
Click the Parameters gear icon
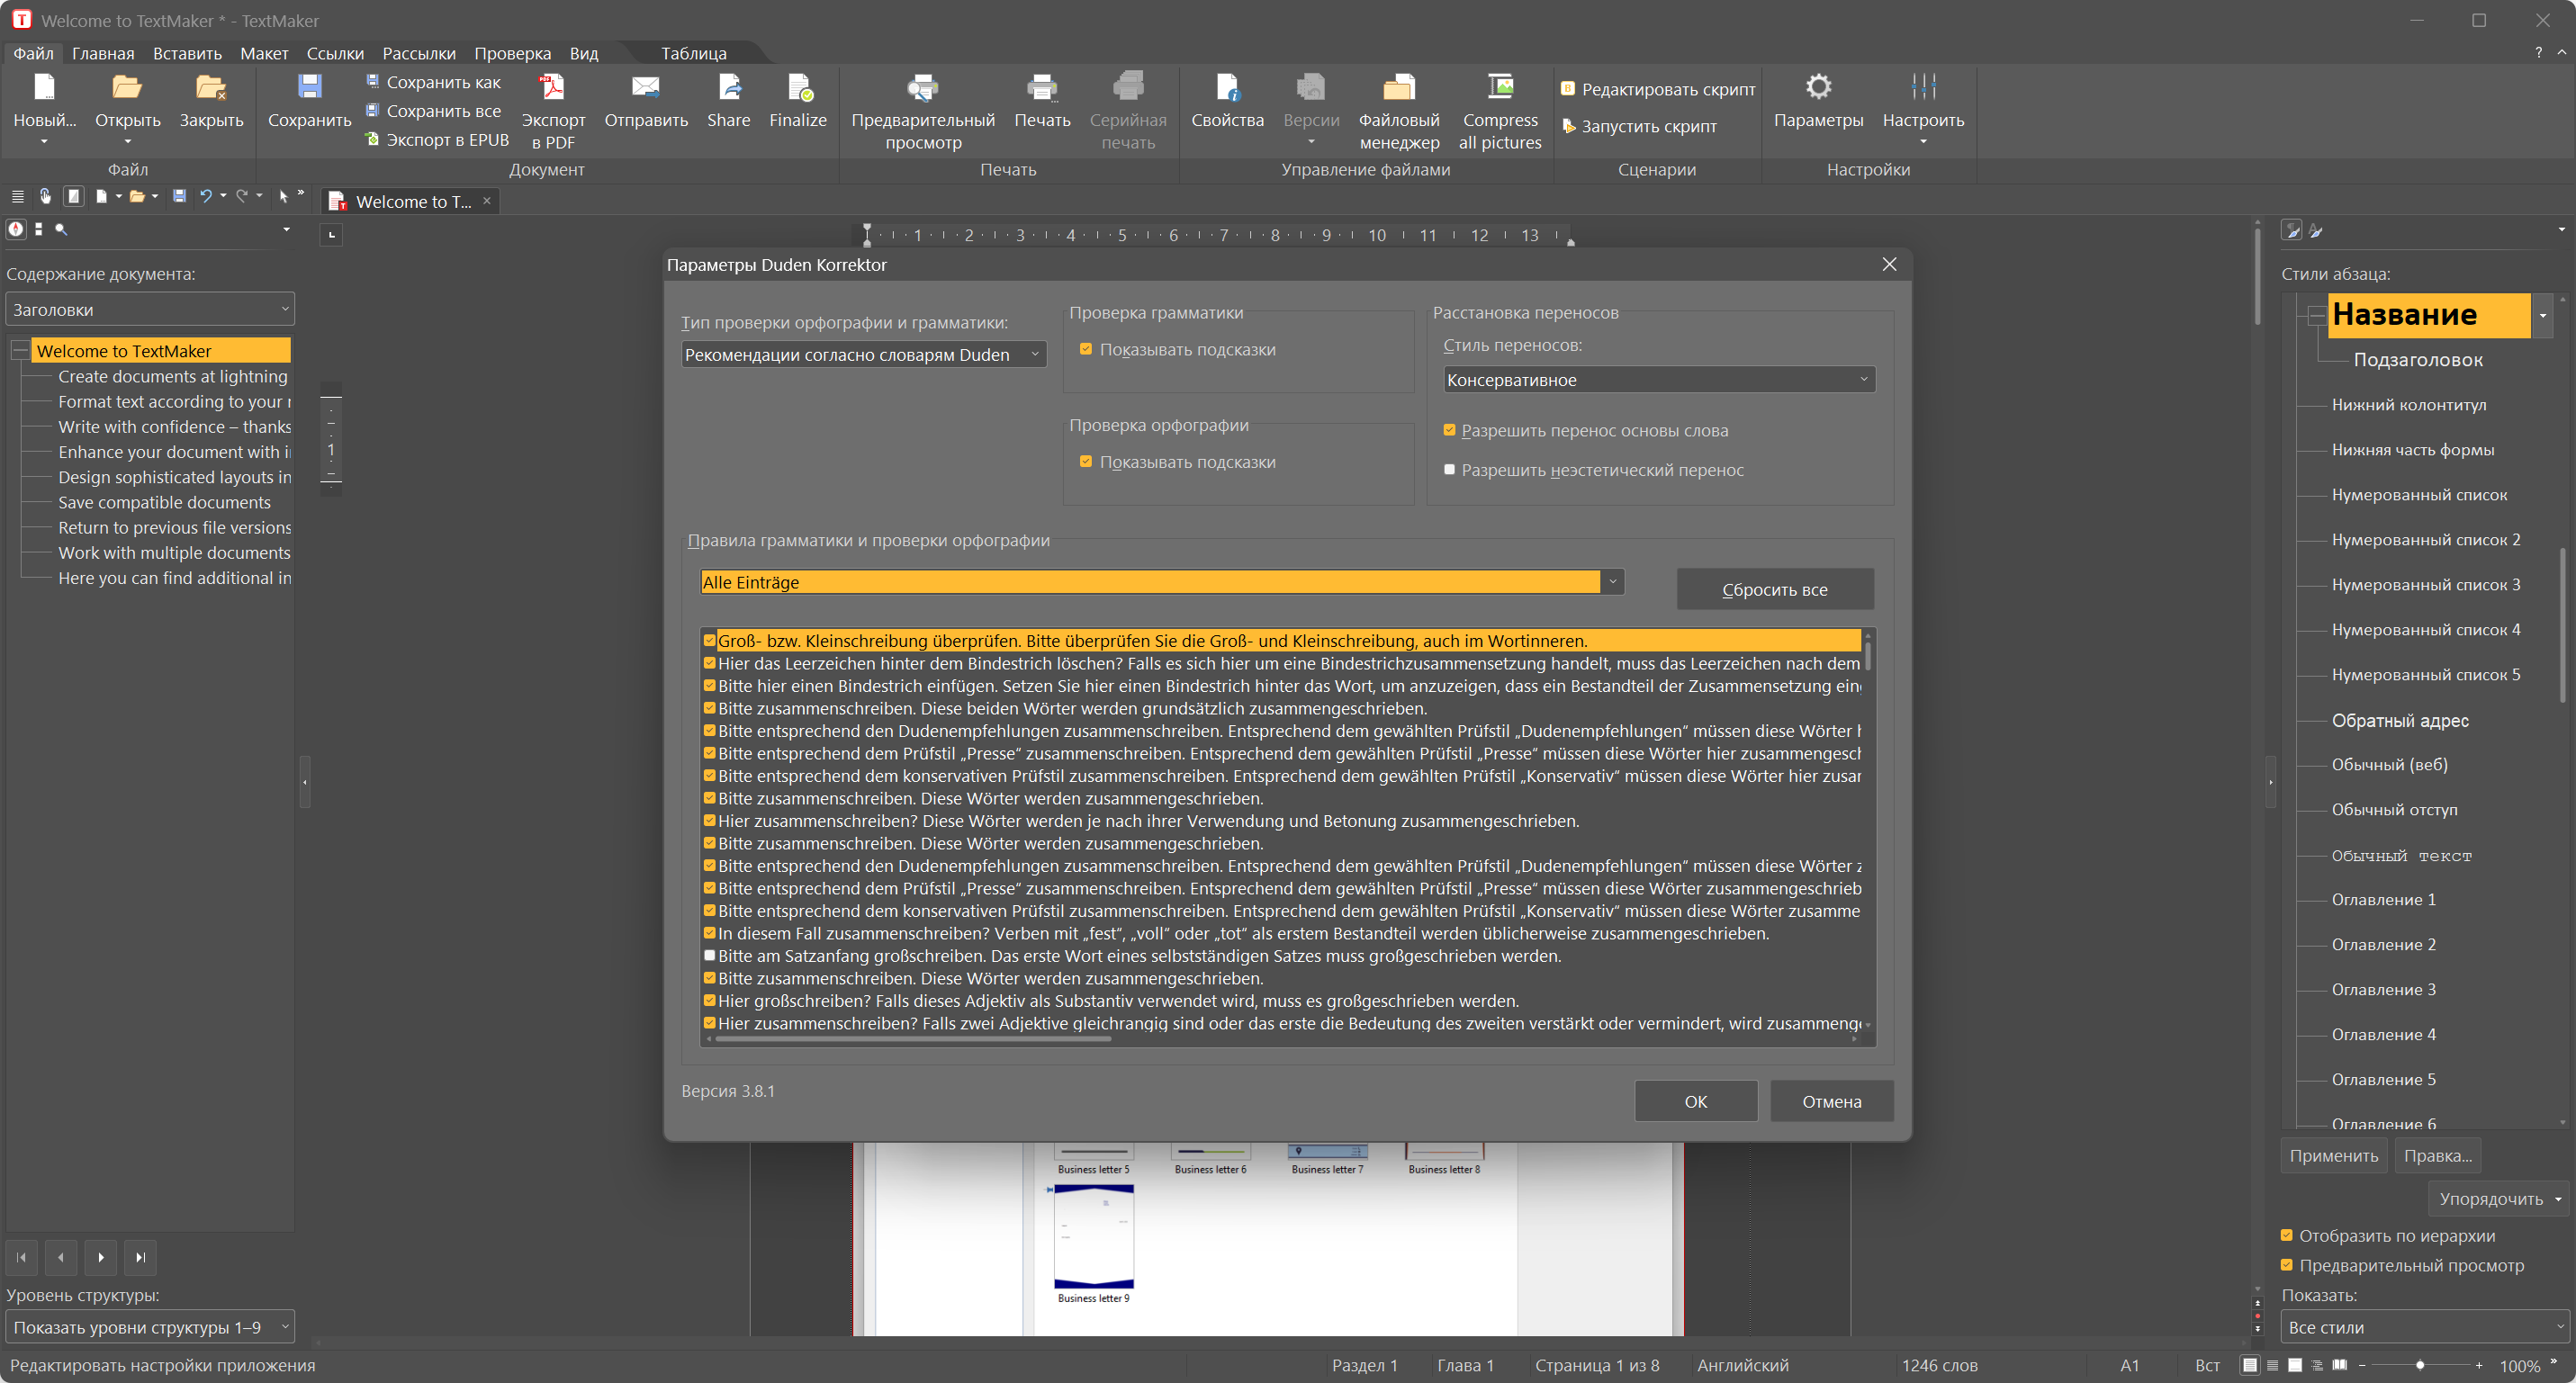pyautogui.click(x=1817, y=88)
